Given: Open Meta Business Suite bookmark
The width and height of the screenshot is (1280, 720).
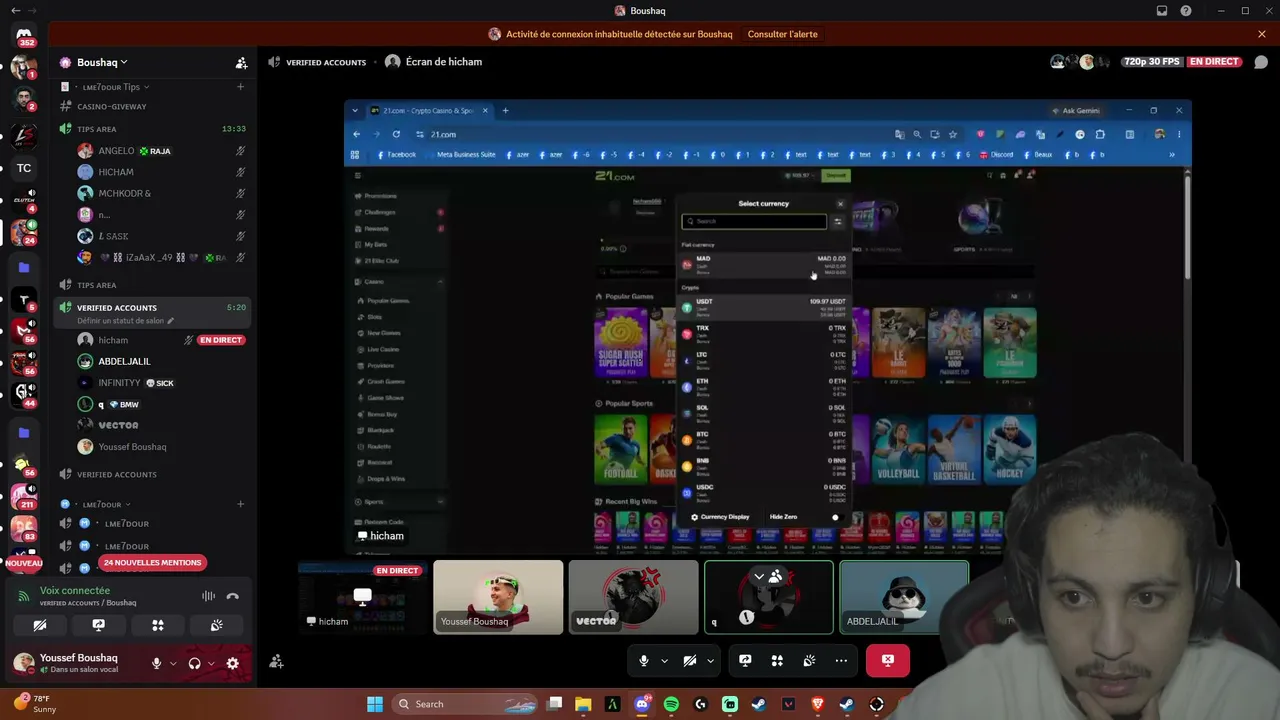Looking at the screenshot, I should click(x=461, y=155).
